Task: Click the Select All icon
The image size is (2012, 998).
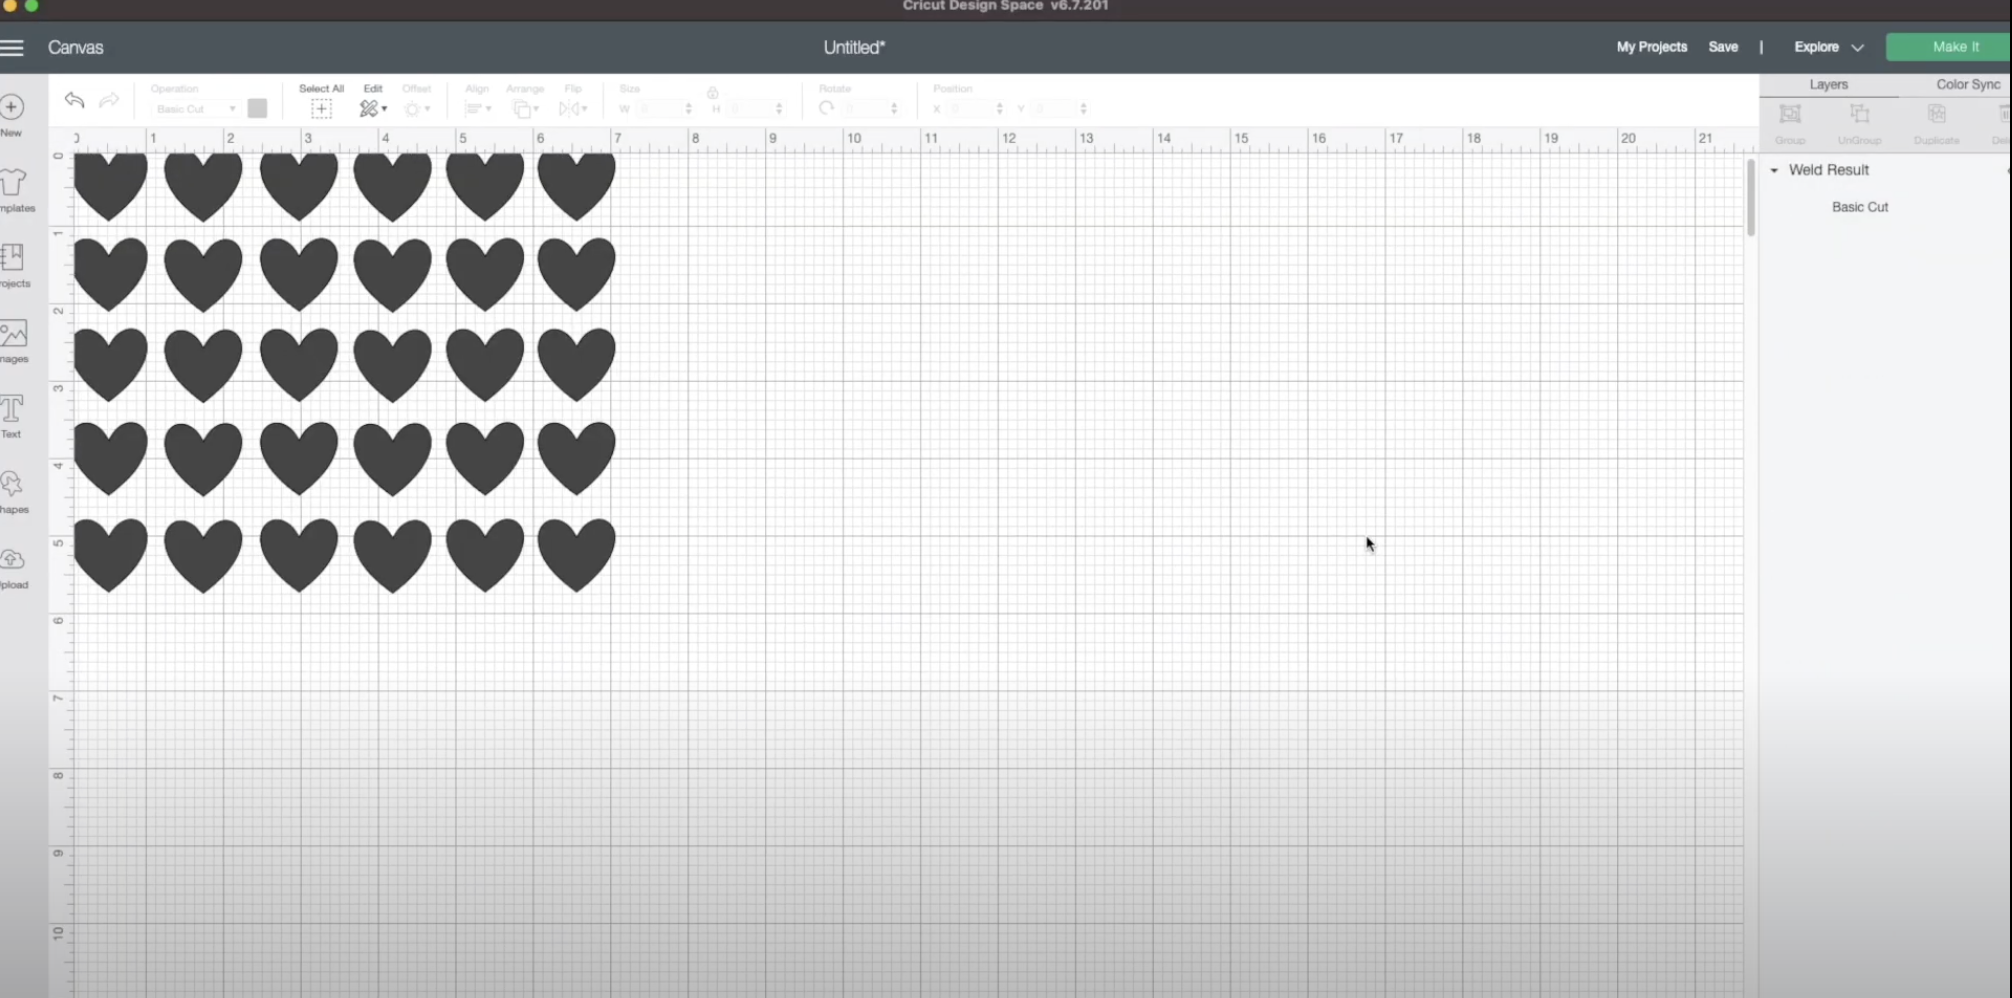Action: [x=321, y=108]
